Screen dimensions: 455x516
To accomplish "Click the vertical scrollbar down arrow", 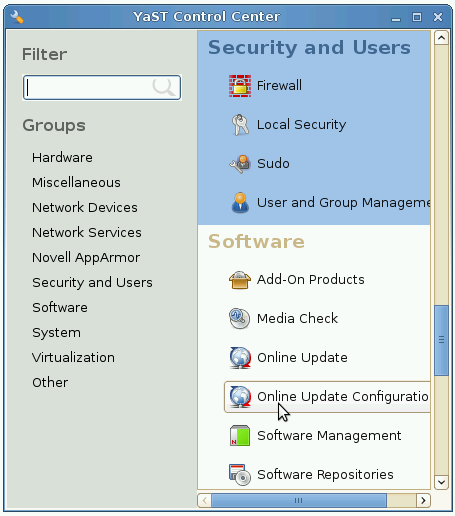I will click(x=441, y=482).
